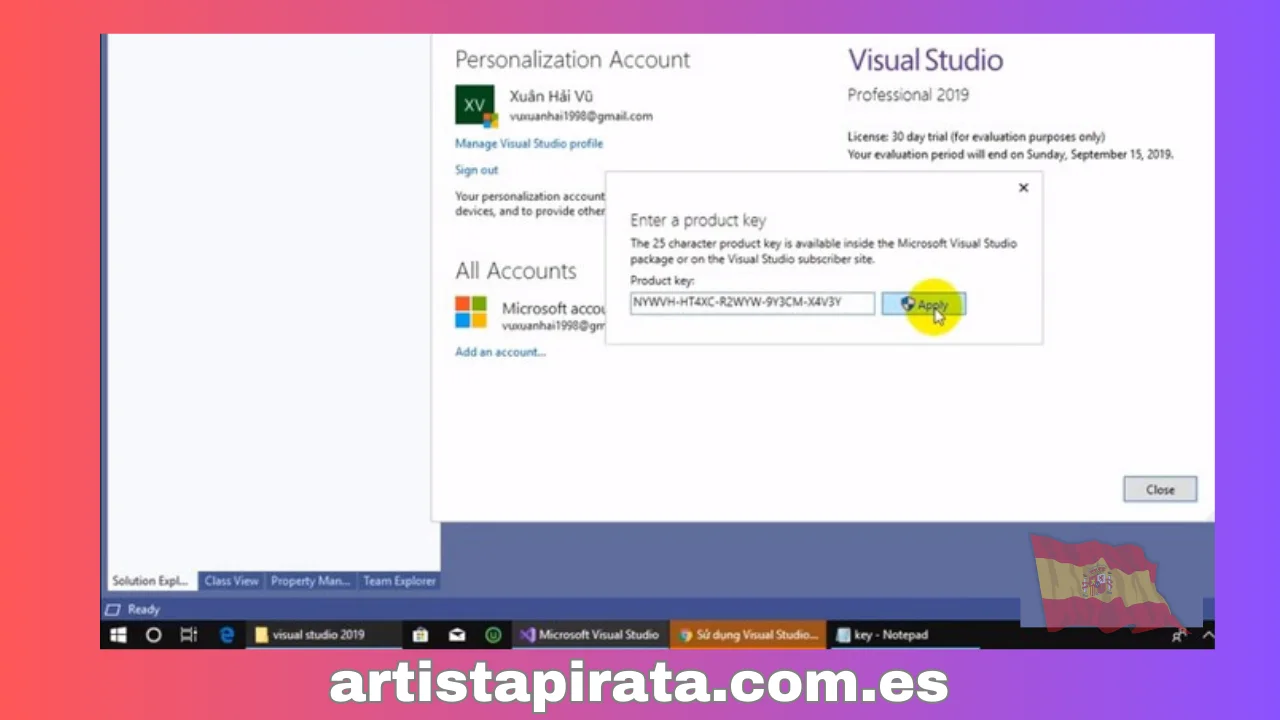The height and width of the screenshot is (720, 1280).
Task: Switch to the Property Manager tab
Action: click(310, 581)
